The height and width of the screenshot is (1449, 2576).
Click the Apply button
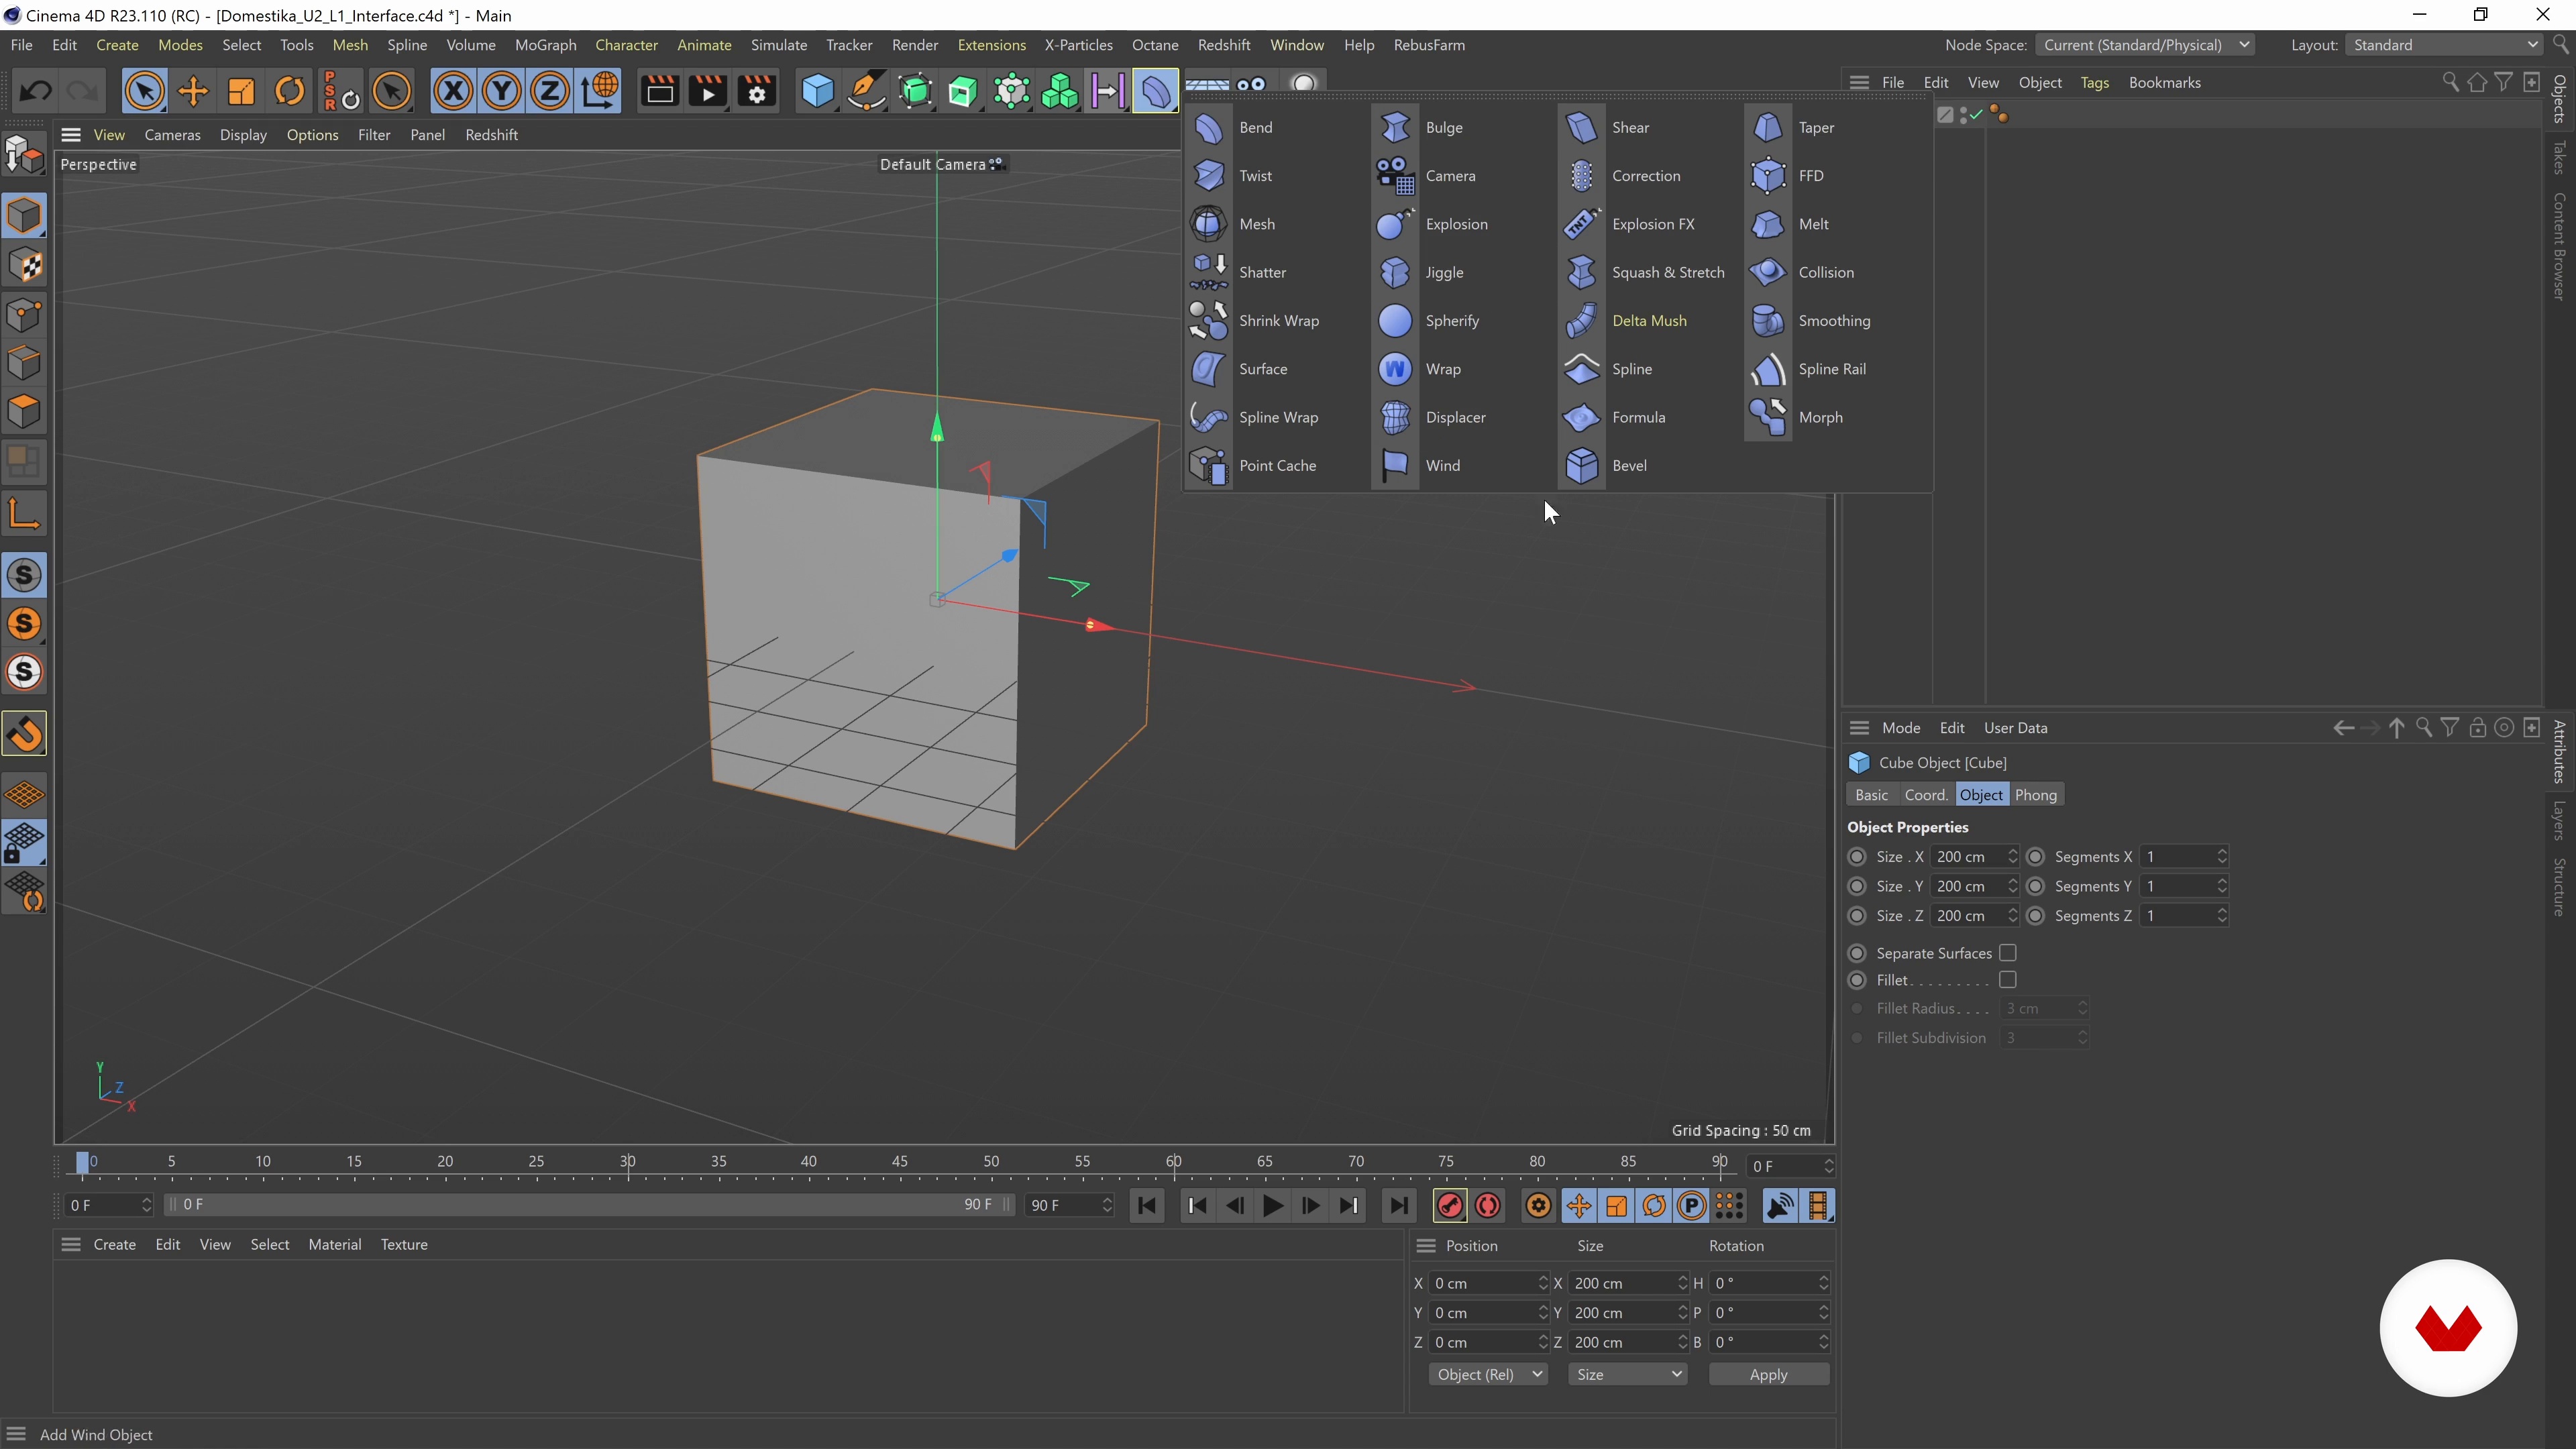(1768, 1375)
